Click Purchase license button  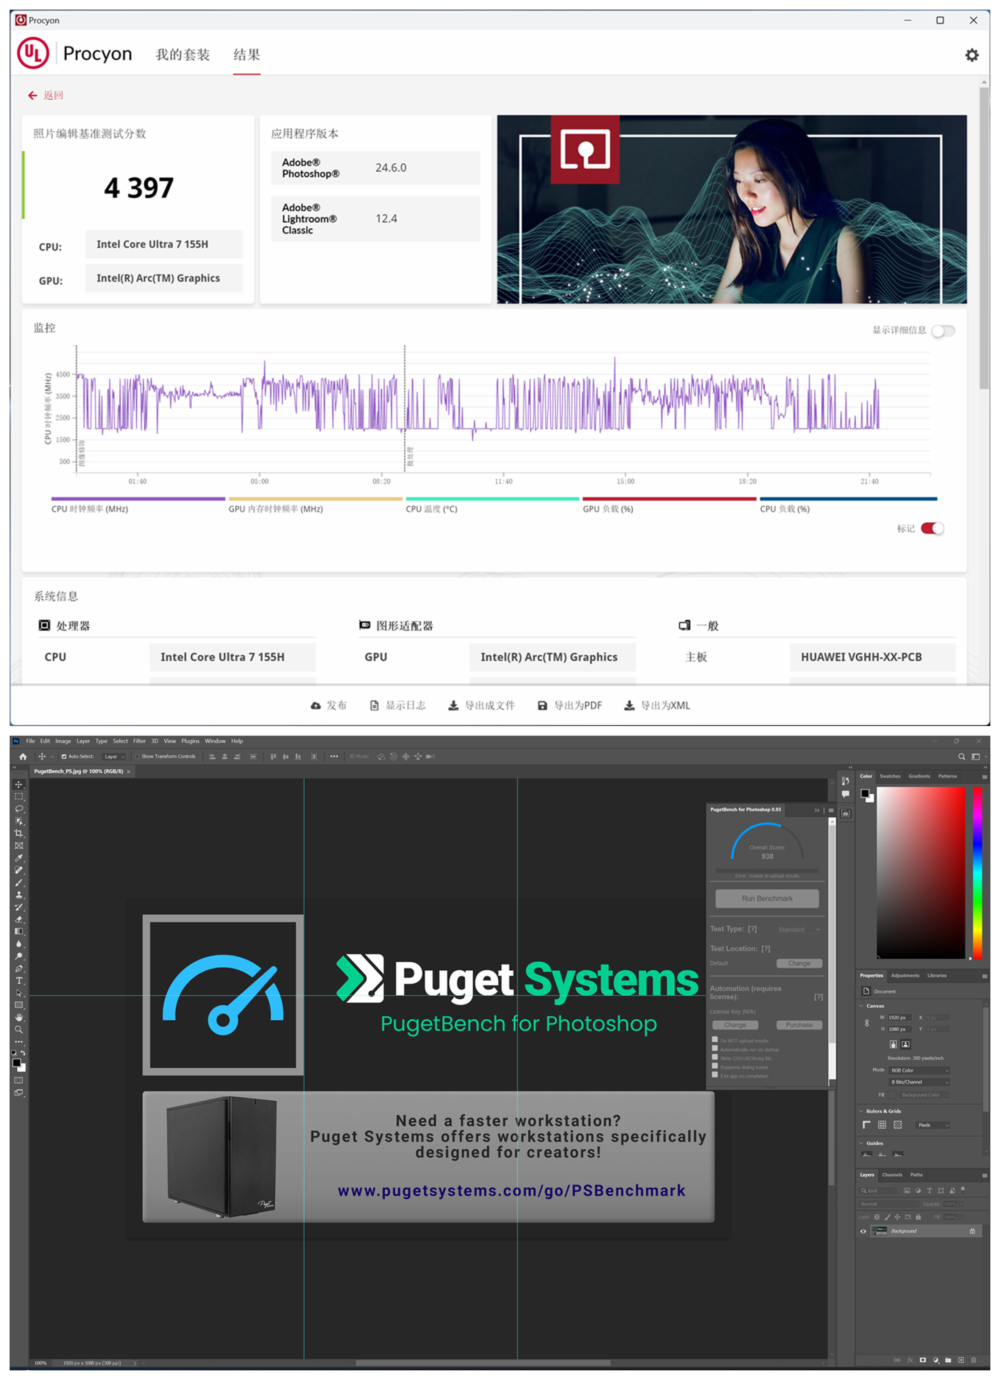pos(799,1025)
